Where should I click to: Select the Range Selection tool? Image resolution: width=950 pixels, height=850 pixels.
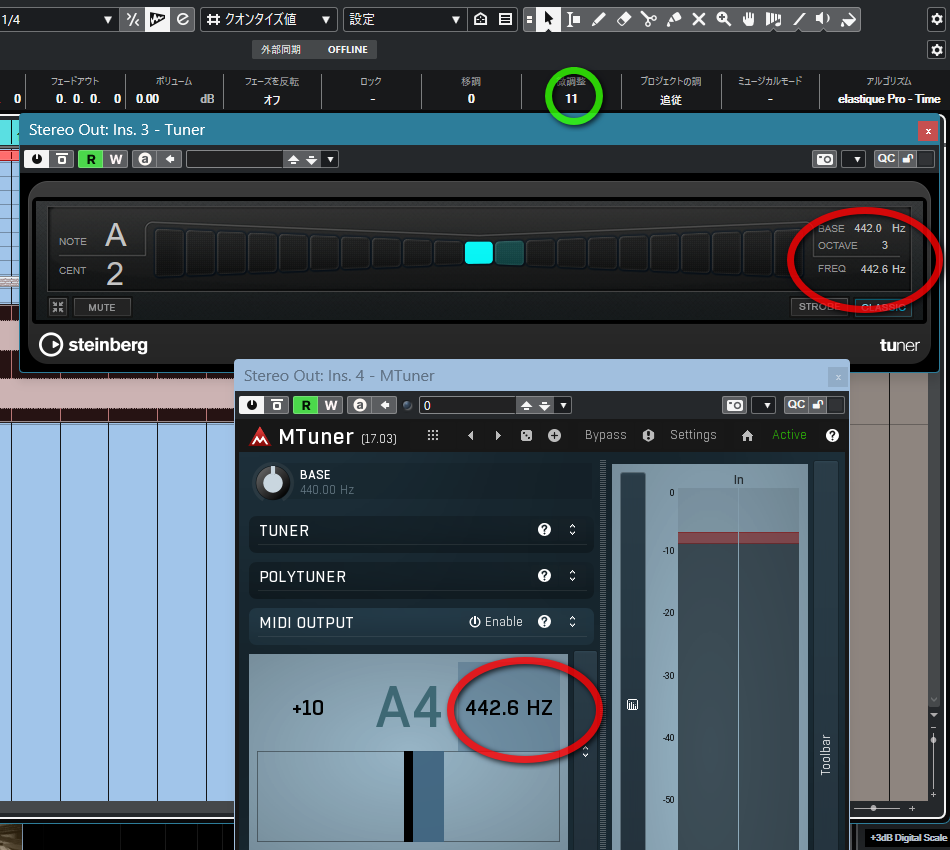click(573, 19)
